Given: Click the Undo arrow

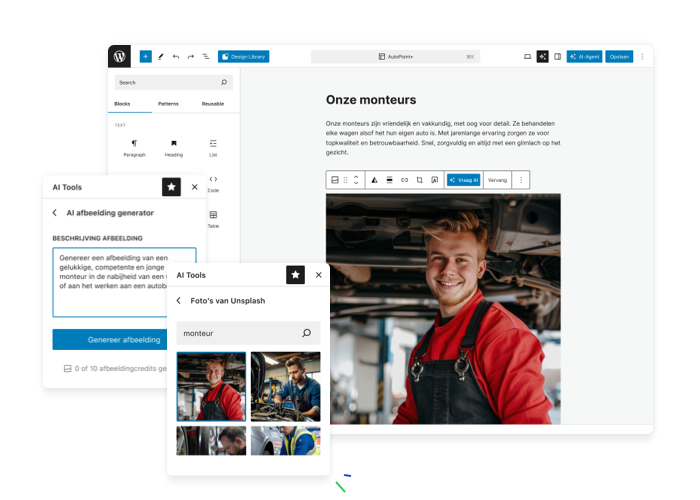Looking at the screenshot, I should (x=176, y=57).
